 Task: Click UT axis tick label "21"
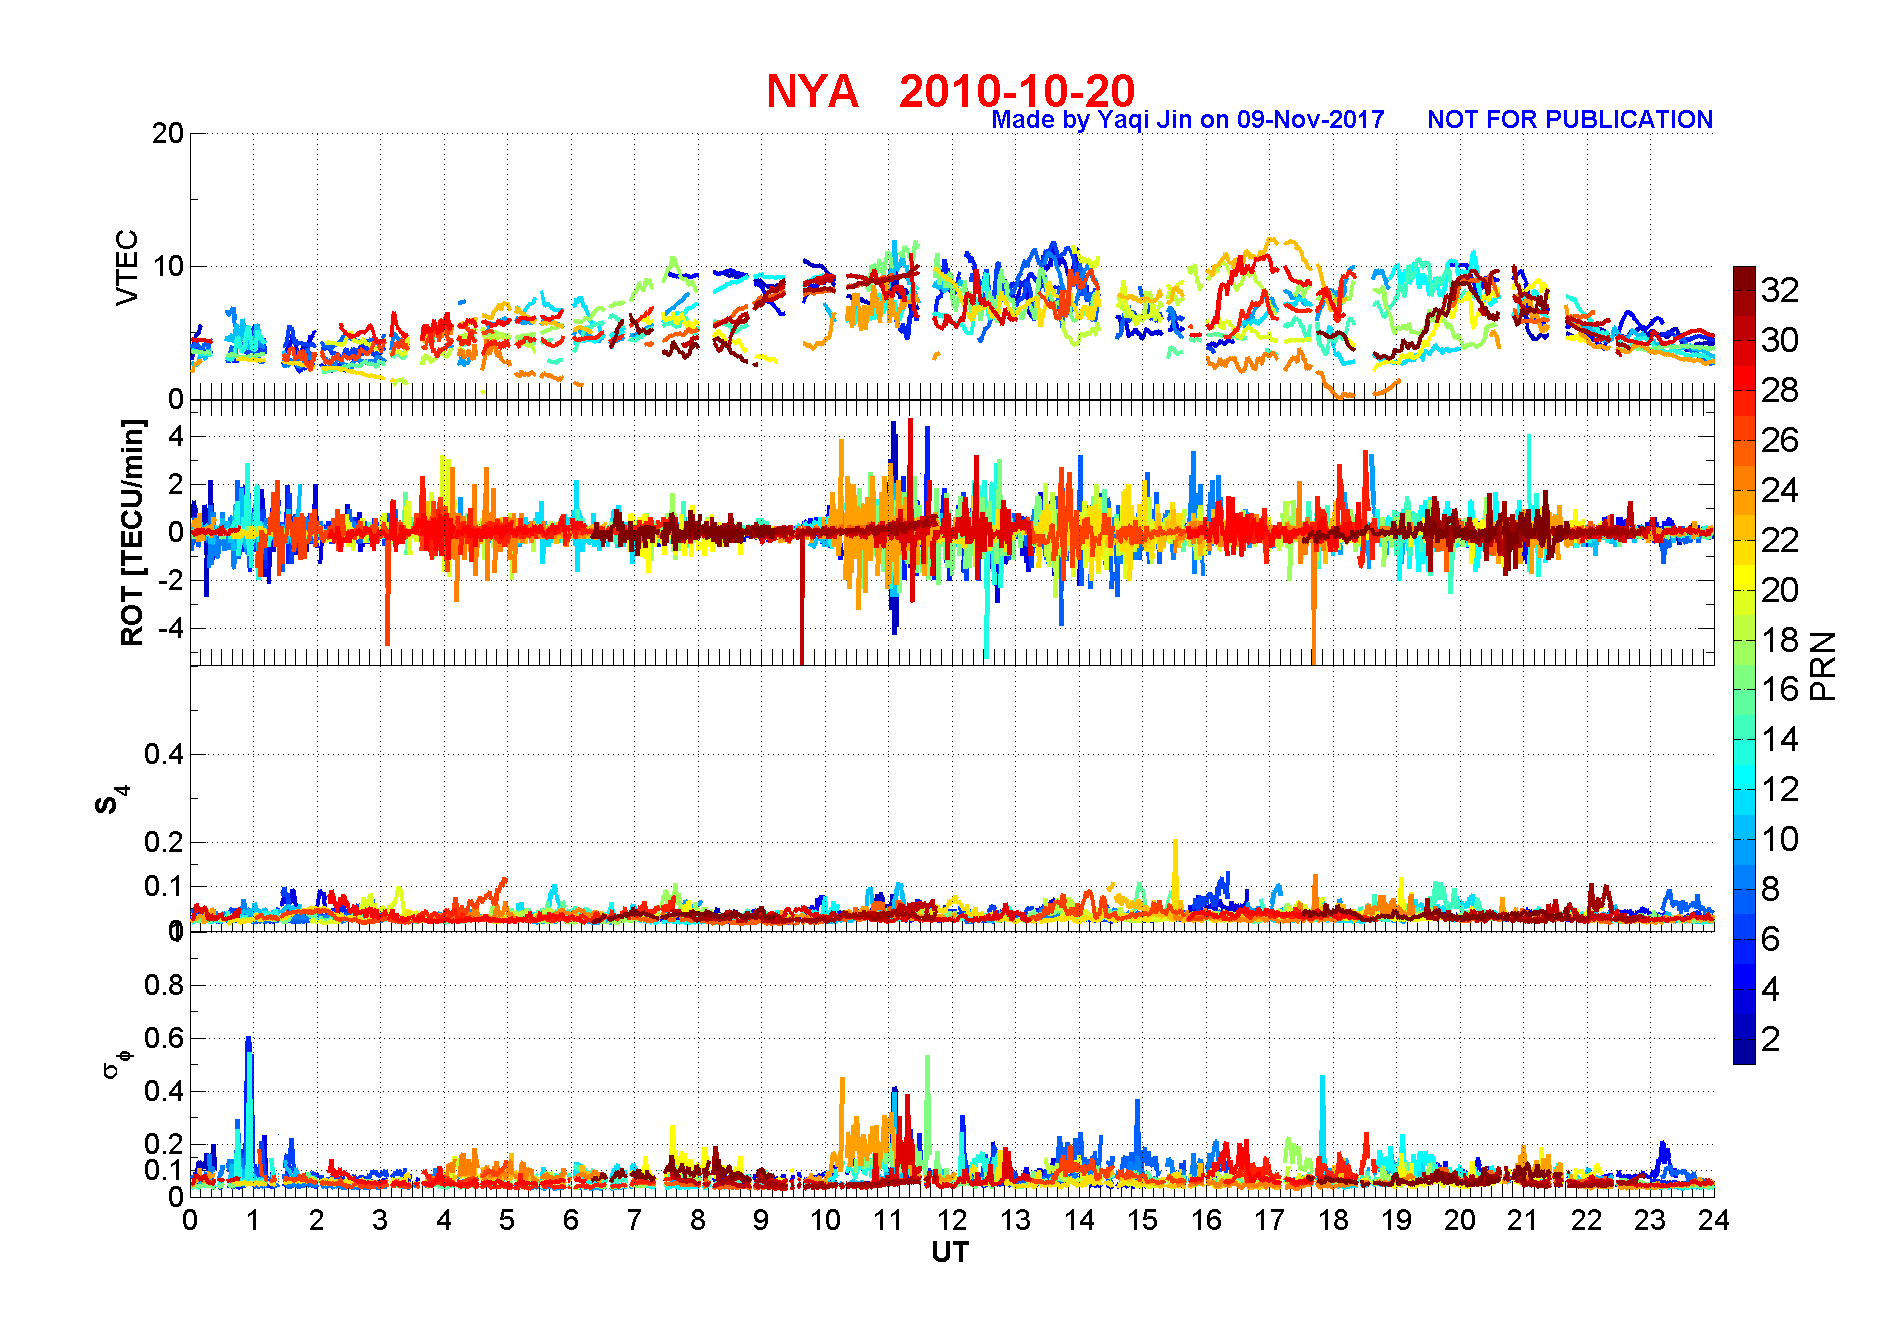tap(1523, 1220)
